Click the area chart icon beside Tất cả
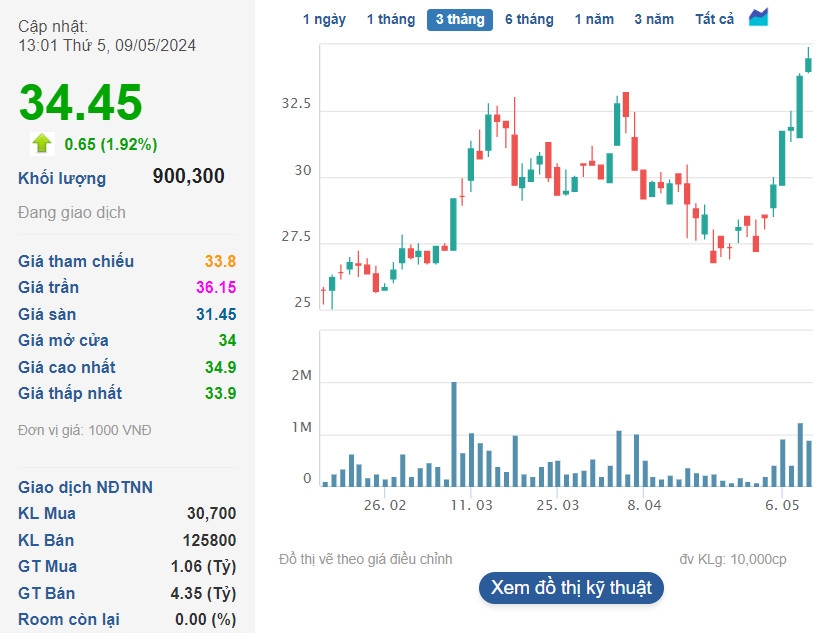 759,18
